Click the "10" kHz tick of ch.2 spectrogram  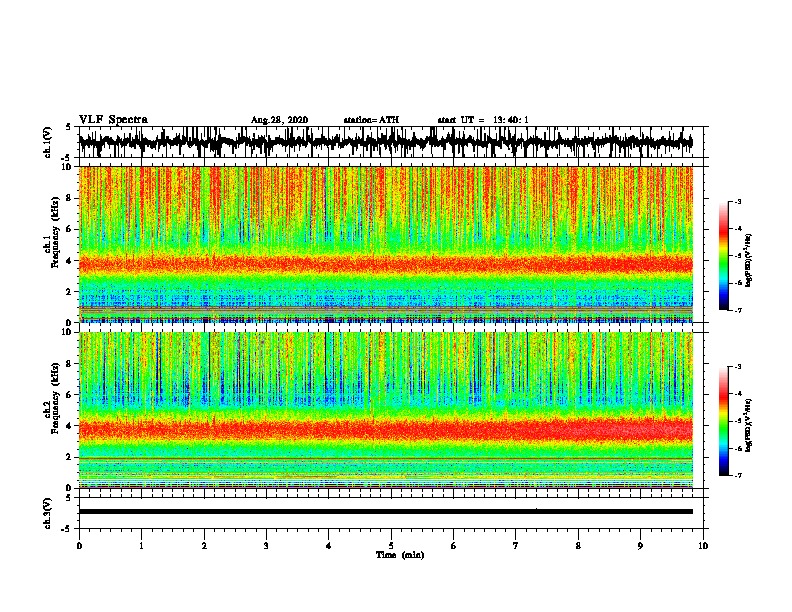pos(68,332)
